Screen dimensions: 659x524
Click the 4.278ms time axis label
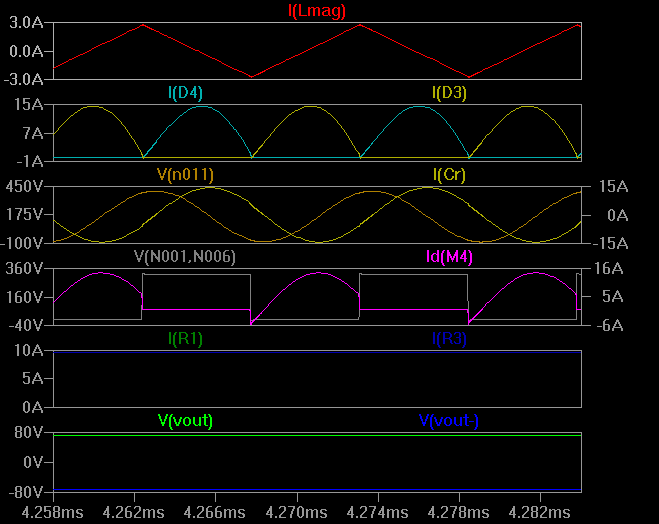pyautogui.click(x=459, y=513)
